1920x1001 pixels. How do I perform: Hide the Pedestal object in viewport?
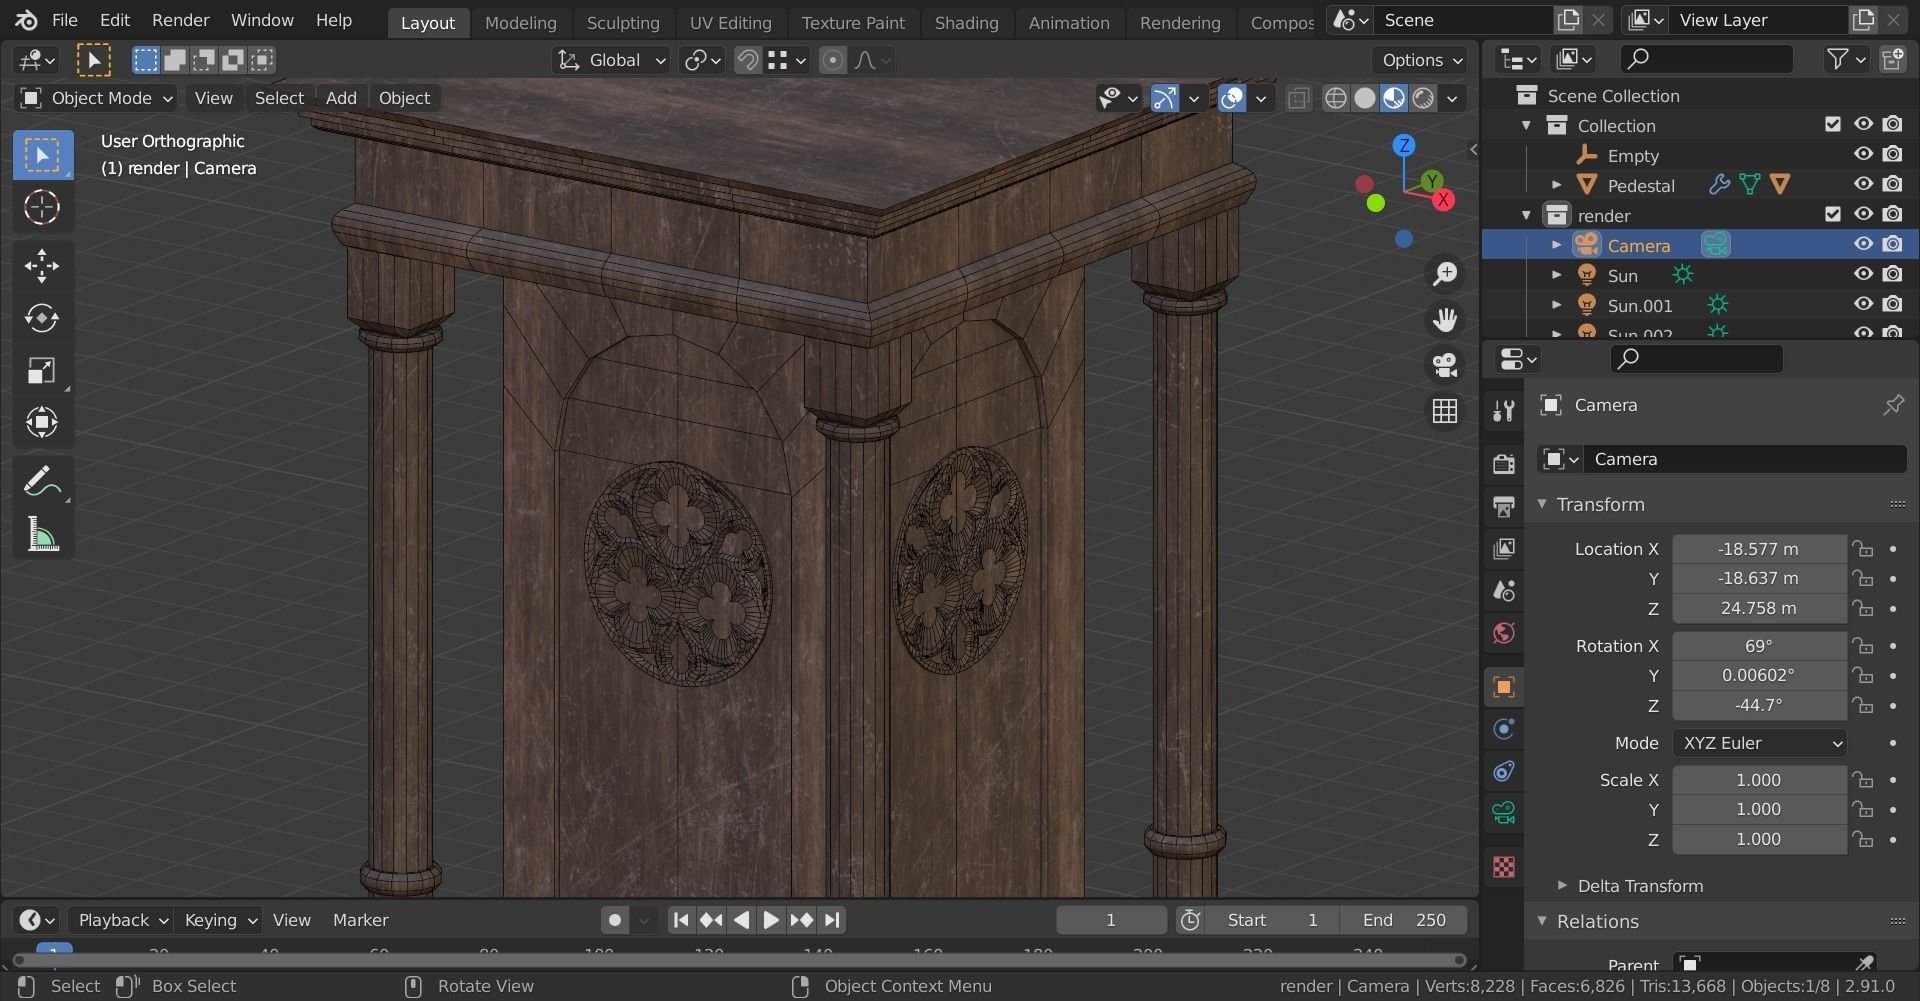(x=1863, y=184)
